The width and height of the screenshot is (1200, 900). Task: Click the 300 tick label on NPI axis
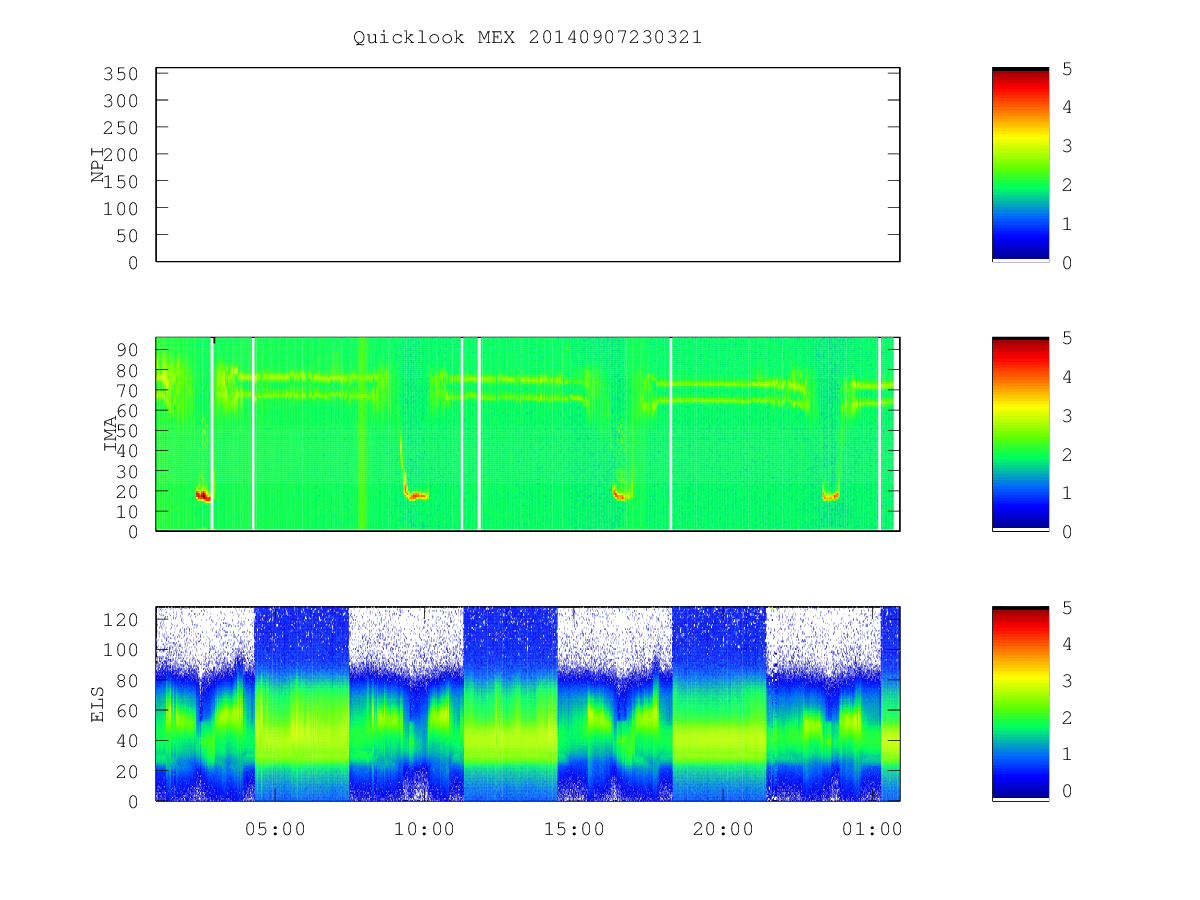[121, 101]
